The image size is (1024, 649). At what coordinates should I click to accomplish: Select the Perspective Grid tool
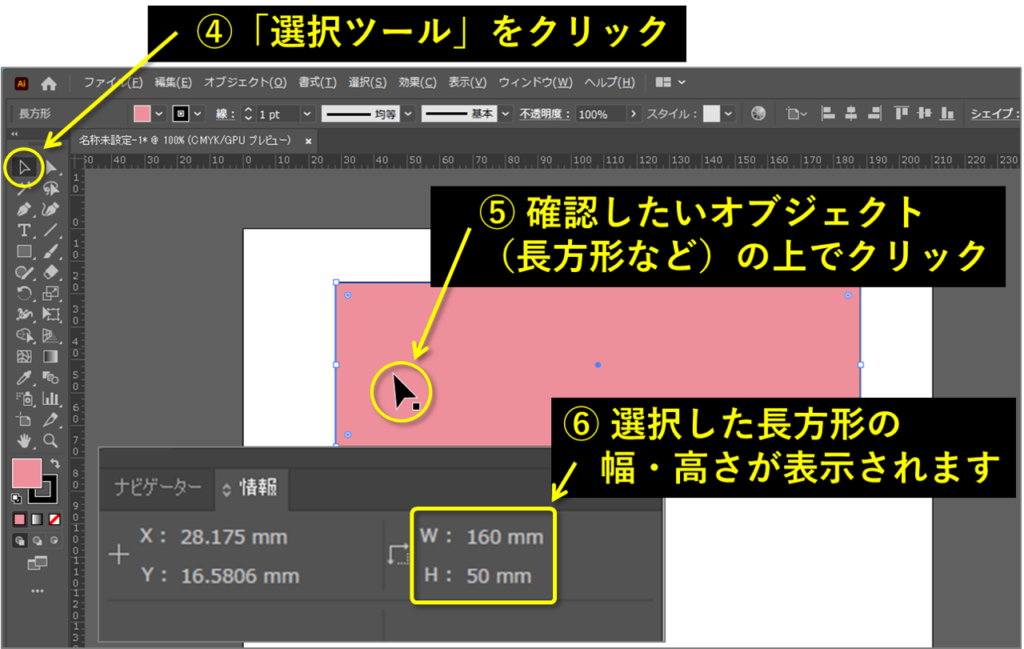point(50,336)
